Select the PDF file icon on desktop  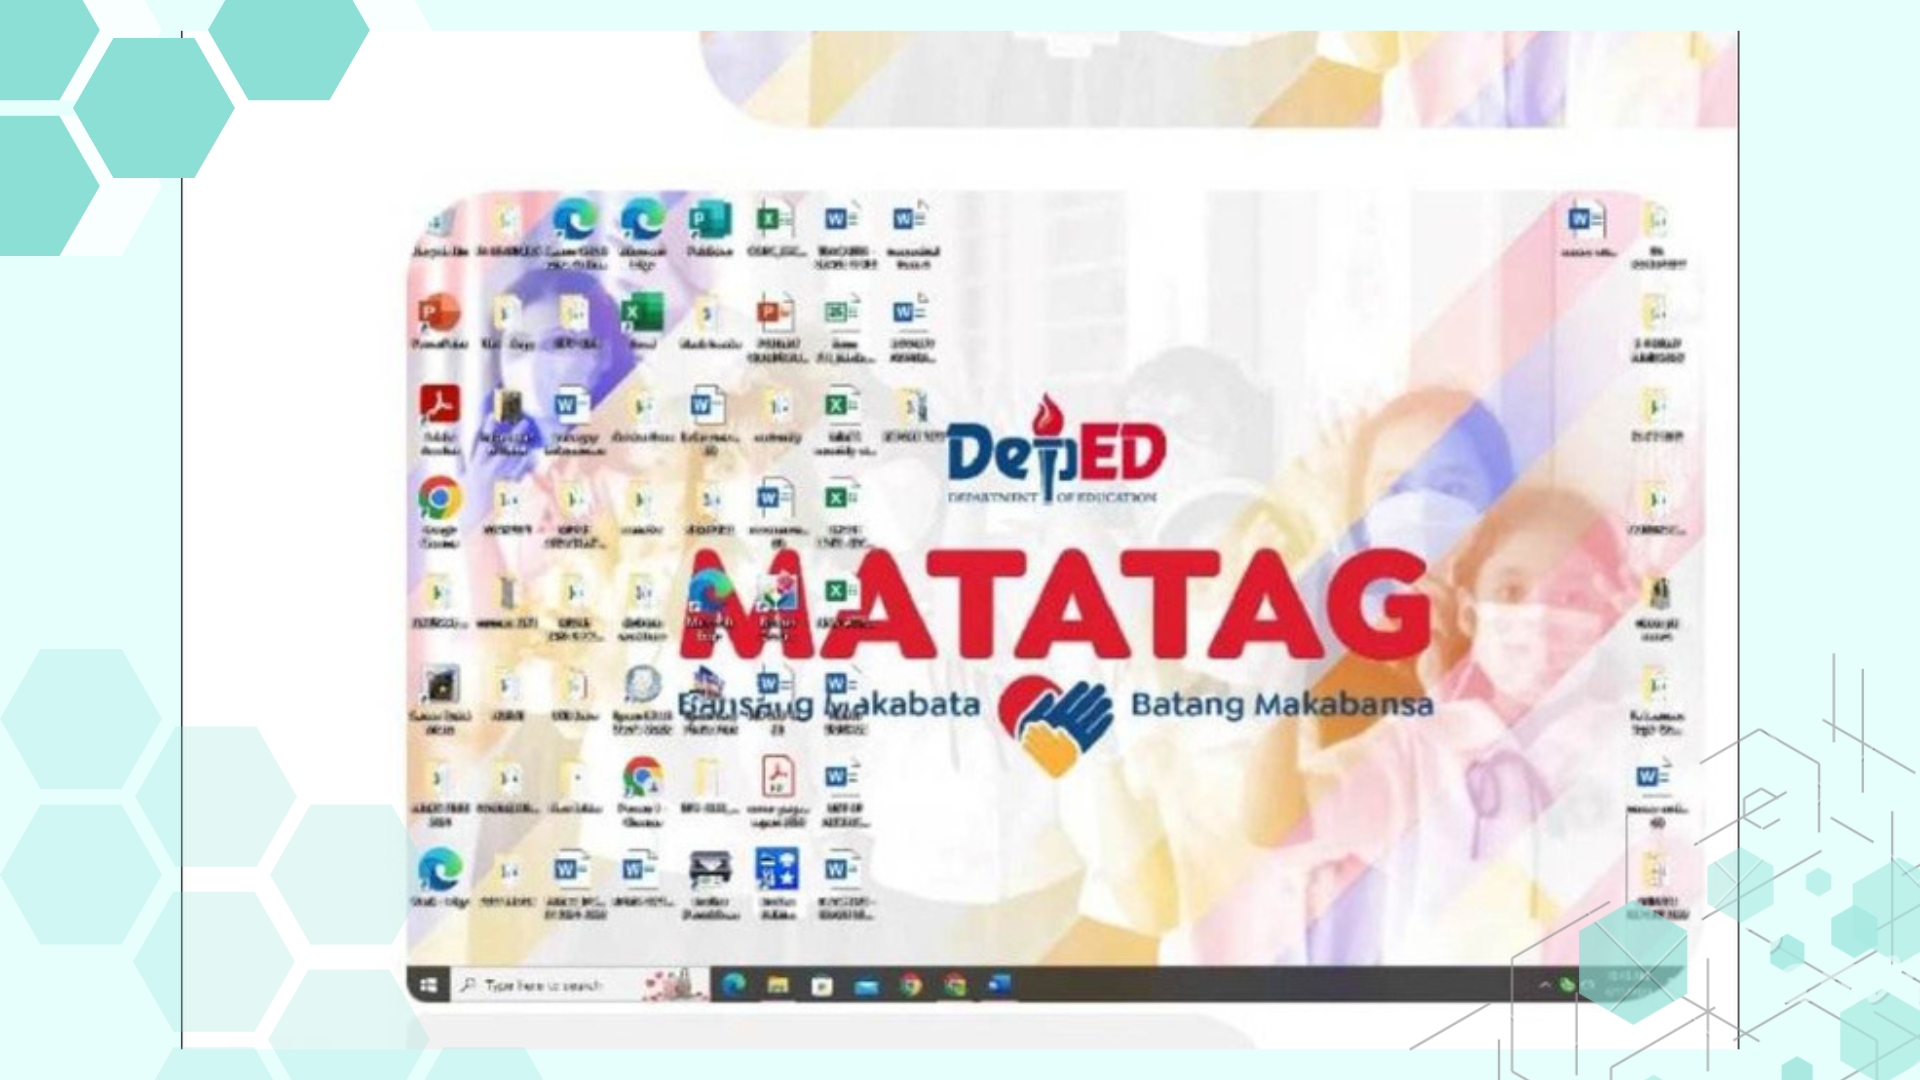[777, 777]
